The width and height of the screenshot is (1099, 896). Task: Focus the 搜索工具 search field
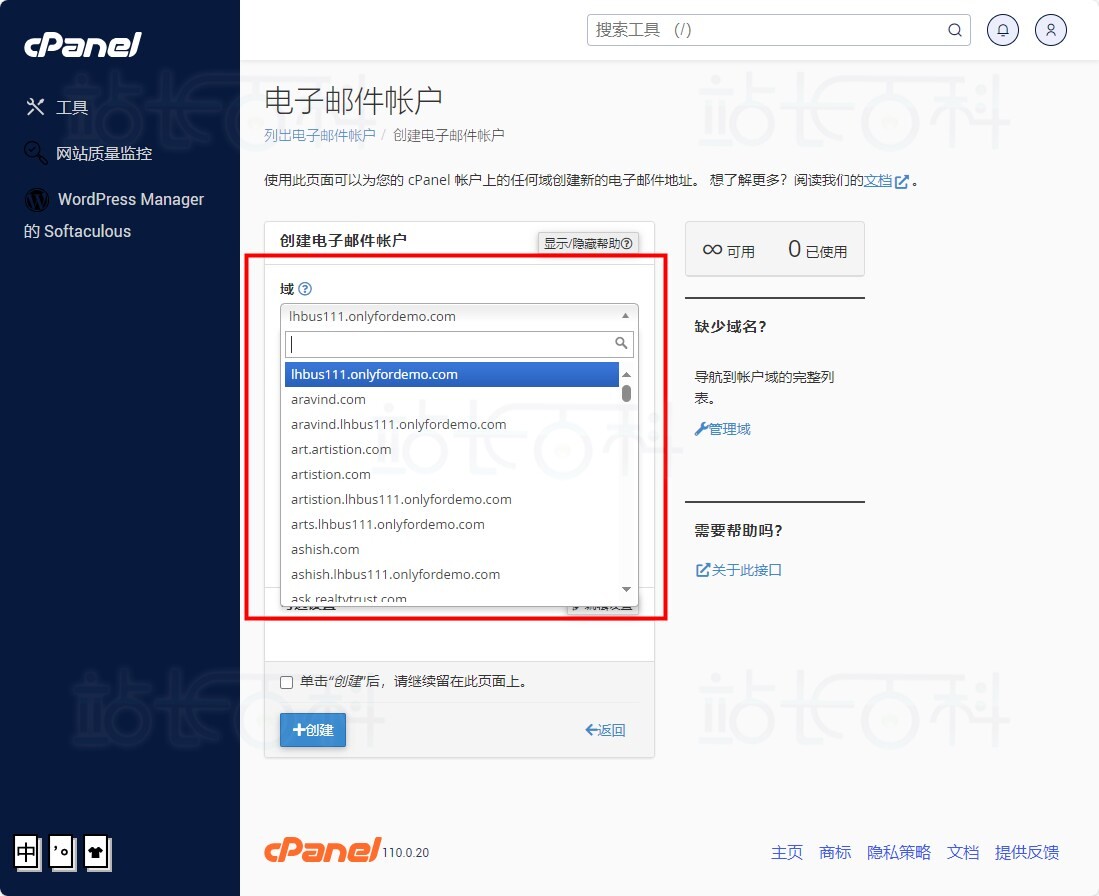[779, 30]
